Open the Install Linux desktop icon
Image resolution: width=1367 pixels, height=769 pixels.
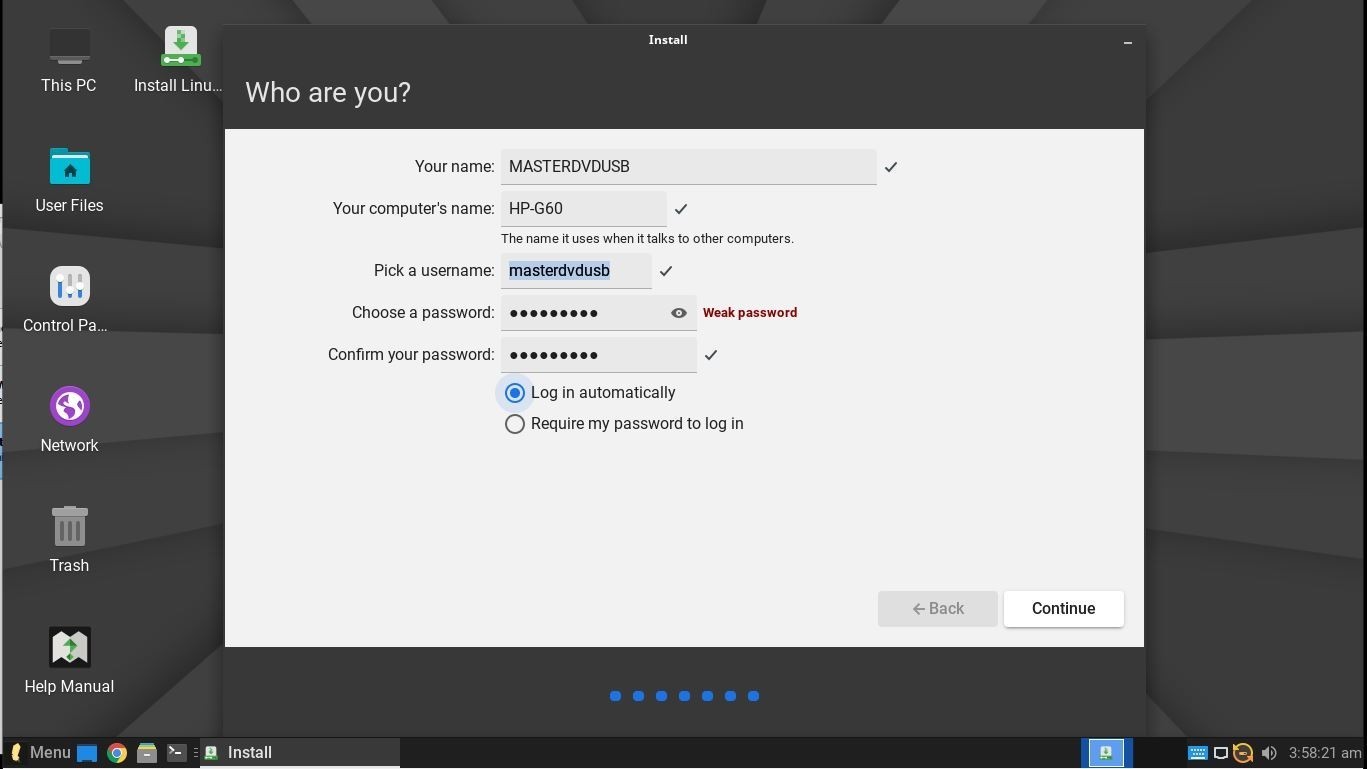[x=180, y=48]
